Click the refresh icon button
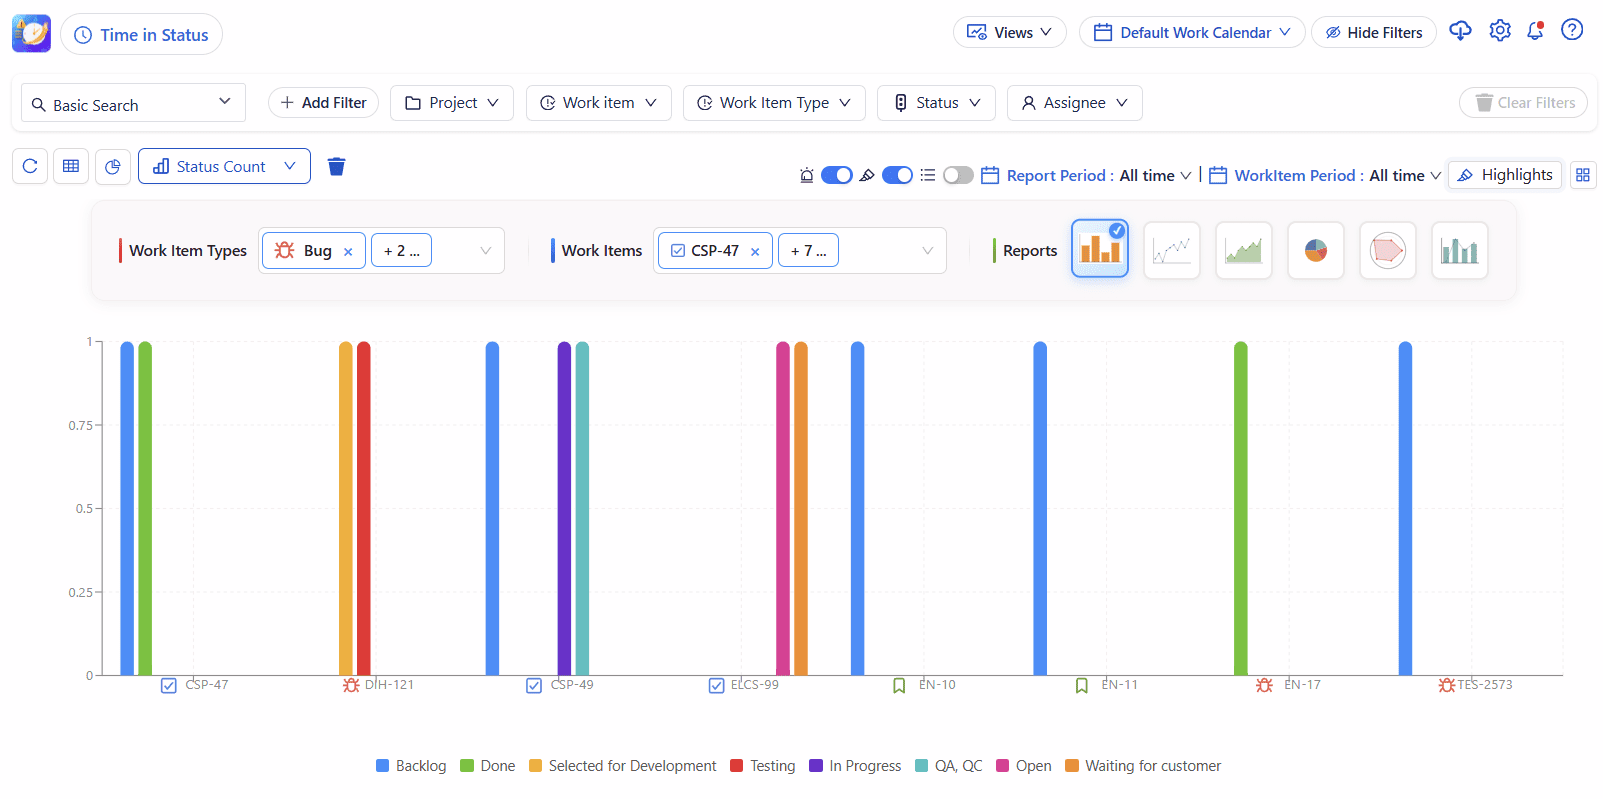The image size is (1603, 799). point(30,166)
